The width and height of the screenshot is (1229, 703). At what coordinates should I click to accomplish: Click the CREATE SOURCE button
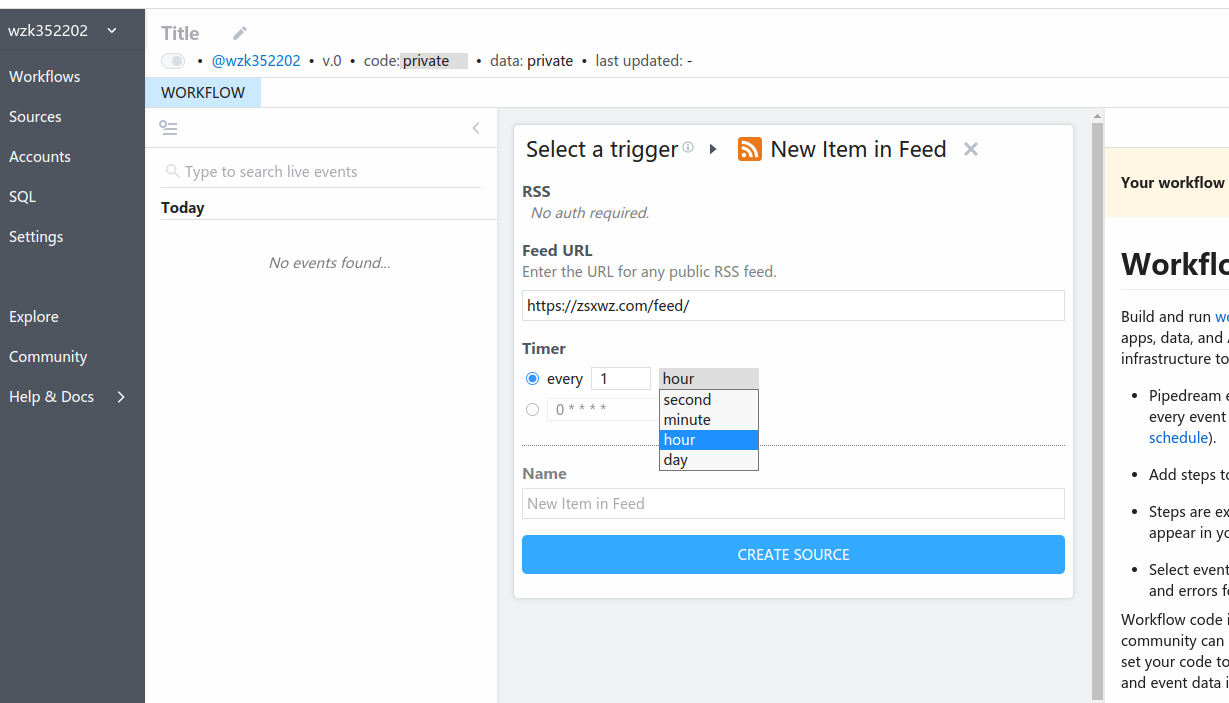pyautogui.click(x=793, y=554)
